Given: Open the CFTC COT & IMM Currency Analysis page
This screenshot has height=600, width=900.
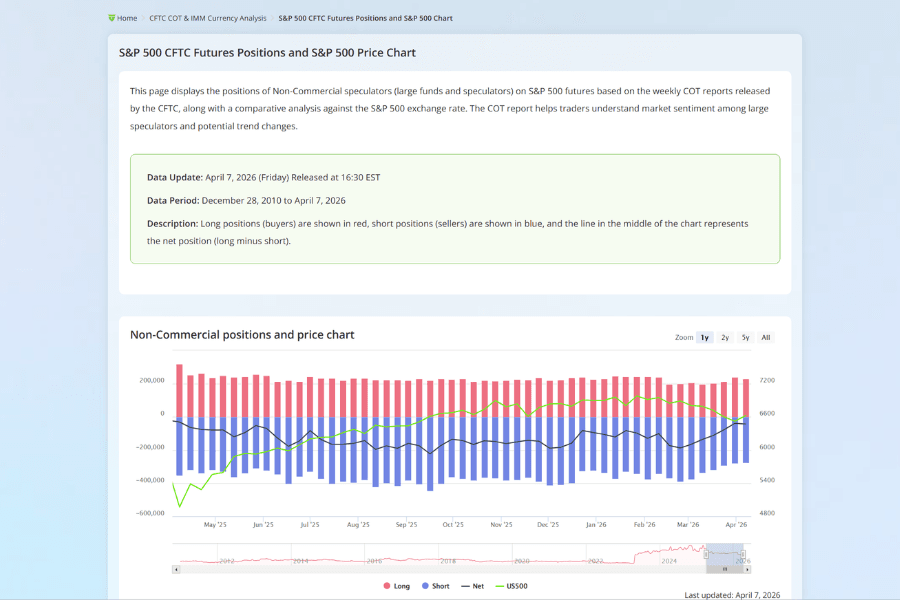Looking at the screenshot, I should 207,17.
